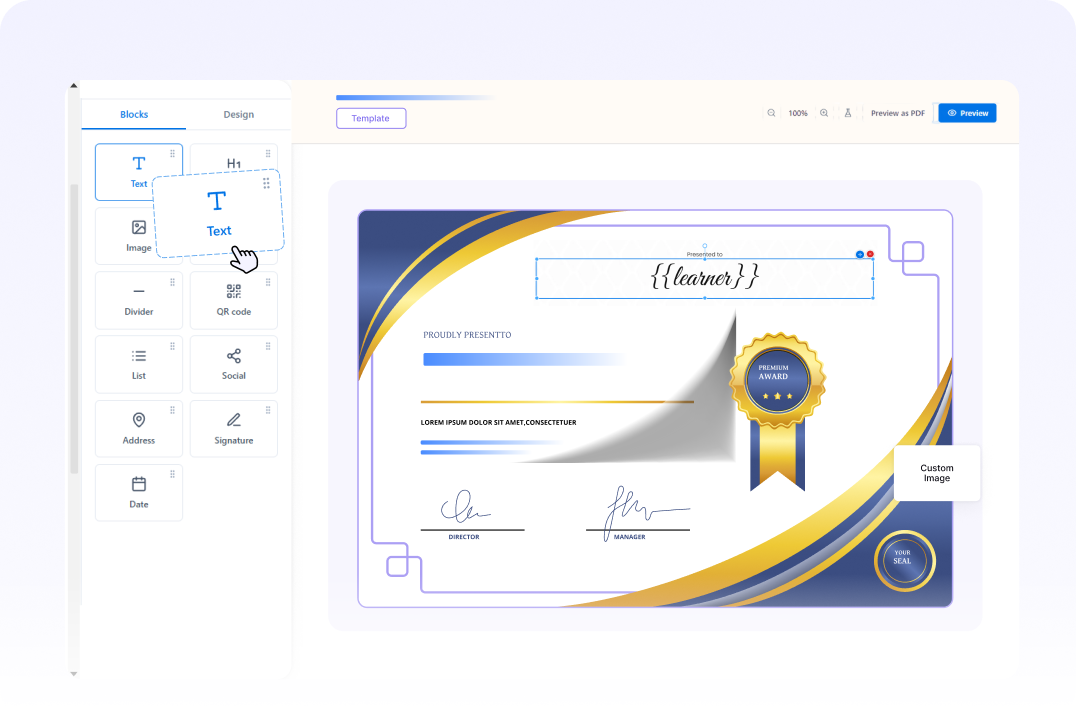Click the red delete icon on learner box
Screen dimensions: 1076x720
pyautogui.click(x=870, y=254)
